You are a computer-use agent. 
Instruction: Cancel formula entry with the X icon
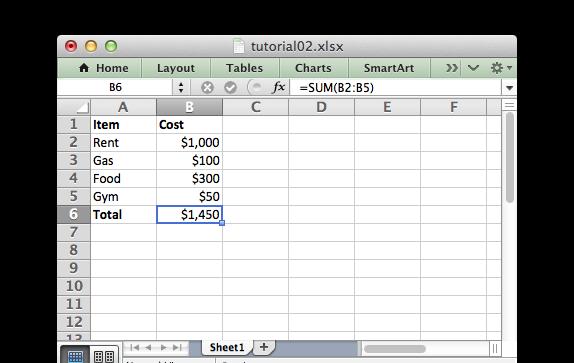pyautogui.click(x=207, y=88)
